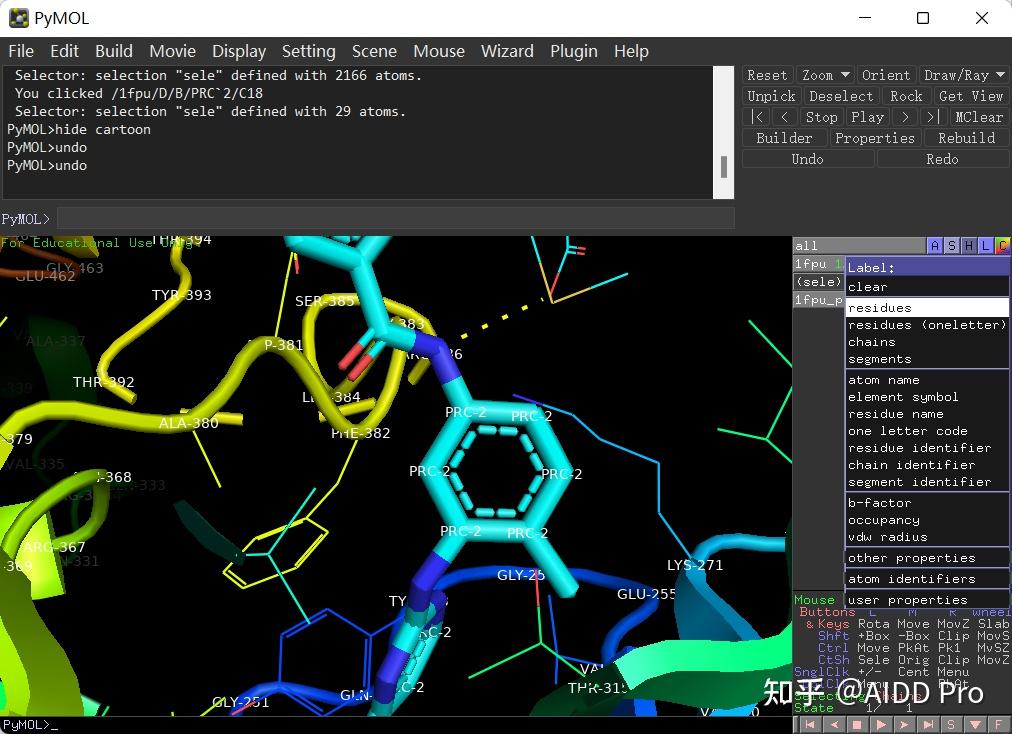1012x734 pixels.
Task: Click the Get View button
Action: click(970, 96)
